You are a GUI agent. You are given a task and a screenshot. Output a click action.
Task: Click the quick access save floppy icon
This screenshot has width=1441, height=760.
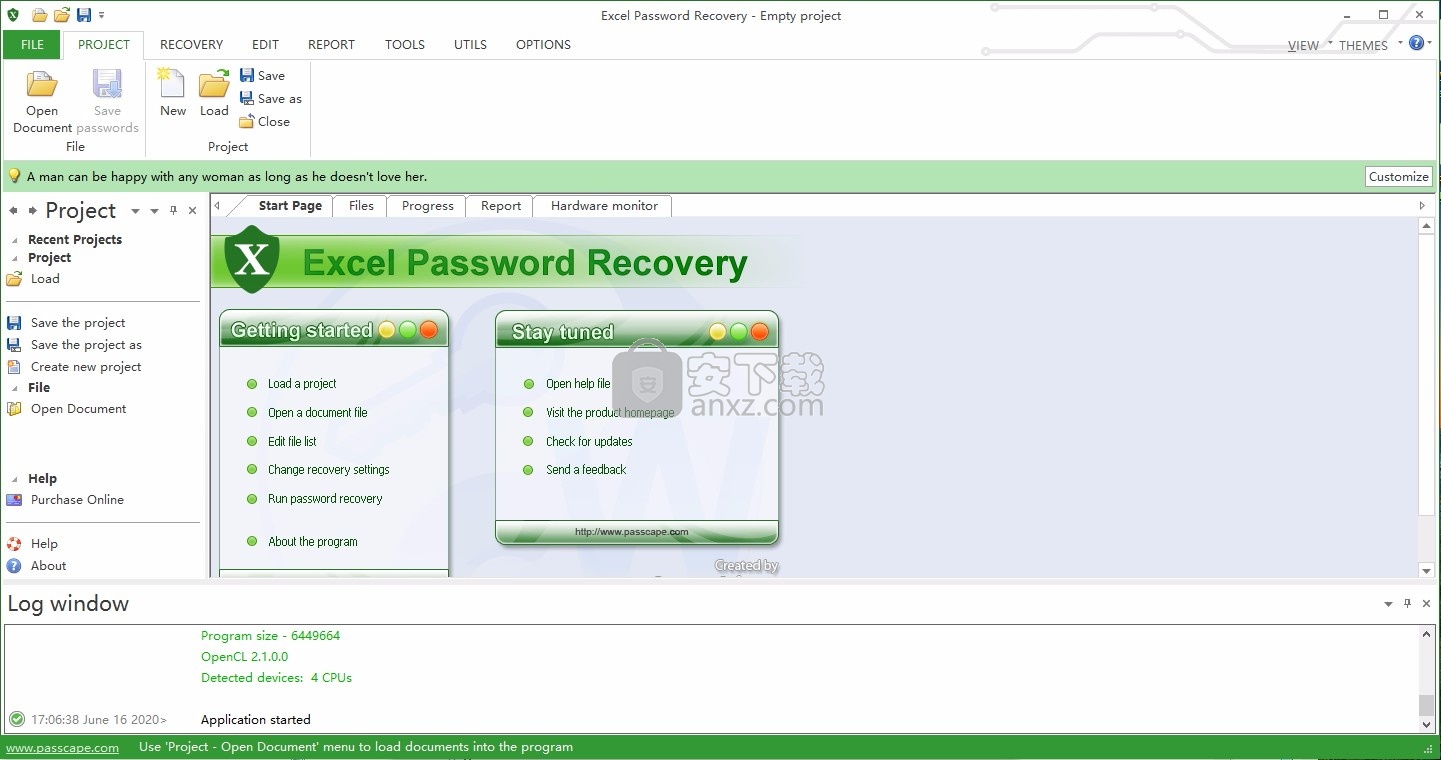[84, 15]
